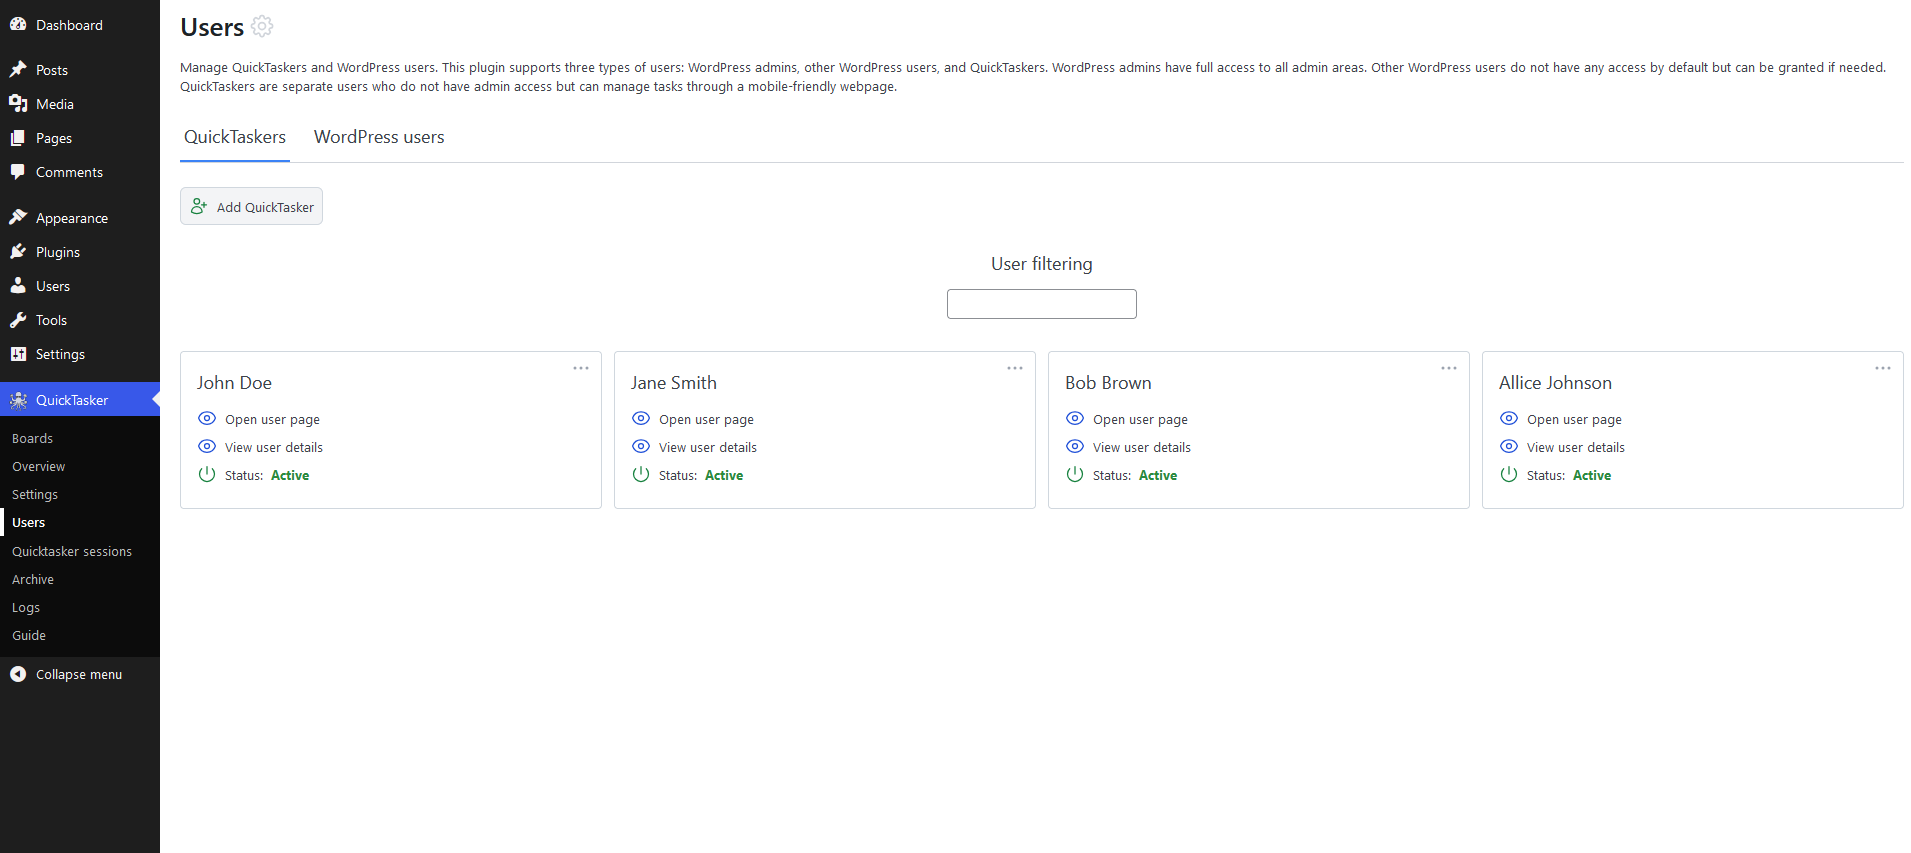
Task: Open Overview in QuickTasker submenu
Action: pyautogui.click(x=38, y=466)
